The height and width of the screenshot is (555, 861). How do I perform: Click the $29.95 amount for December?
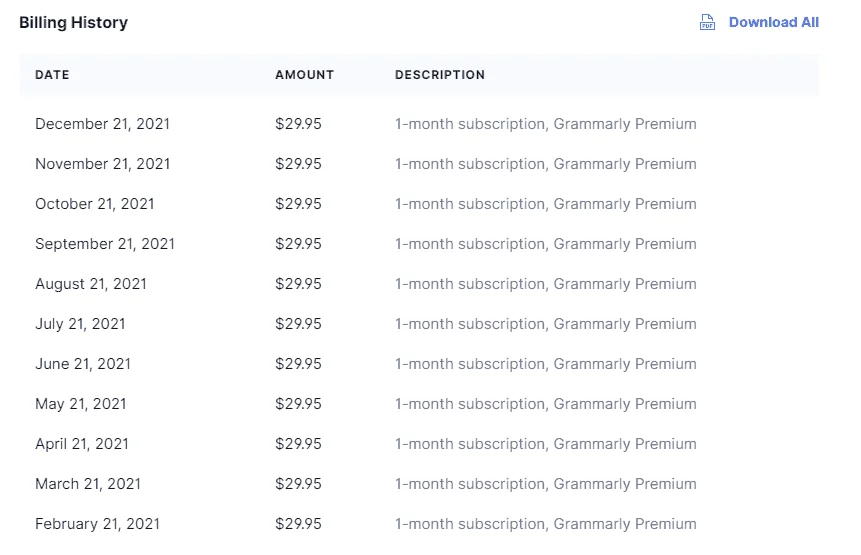[298, 124]
